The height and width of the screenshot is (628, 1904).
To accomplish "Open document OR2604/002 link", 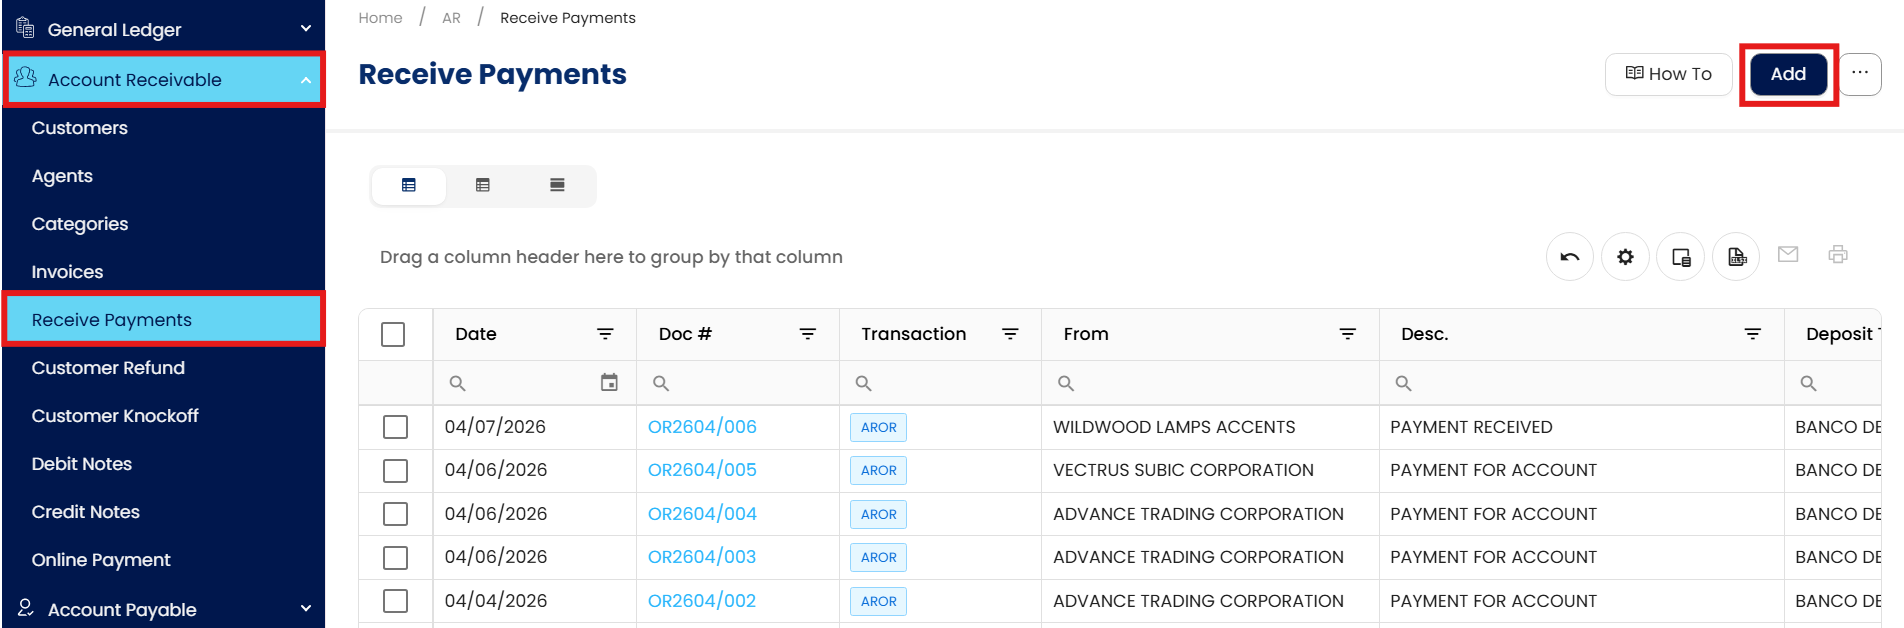I will point(702,601).
